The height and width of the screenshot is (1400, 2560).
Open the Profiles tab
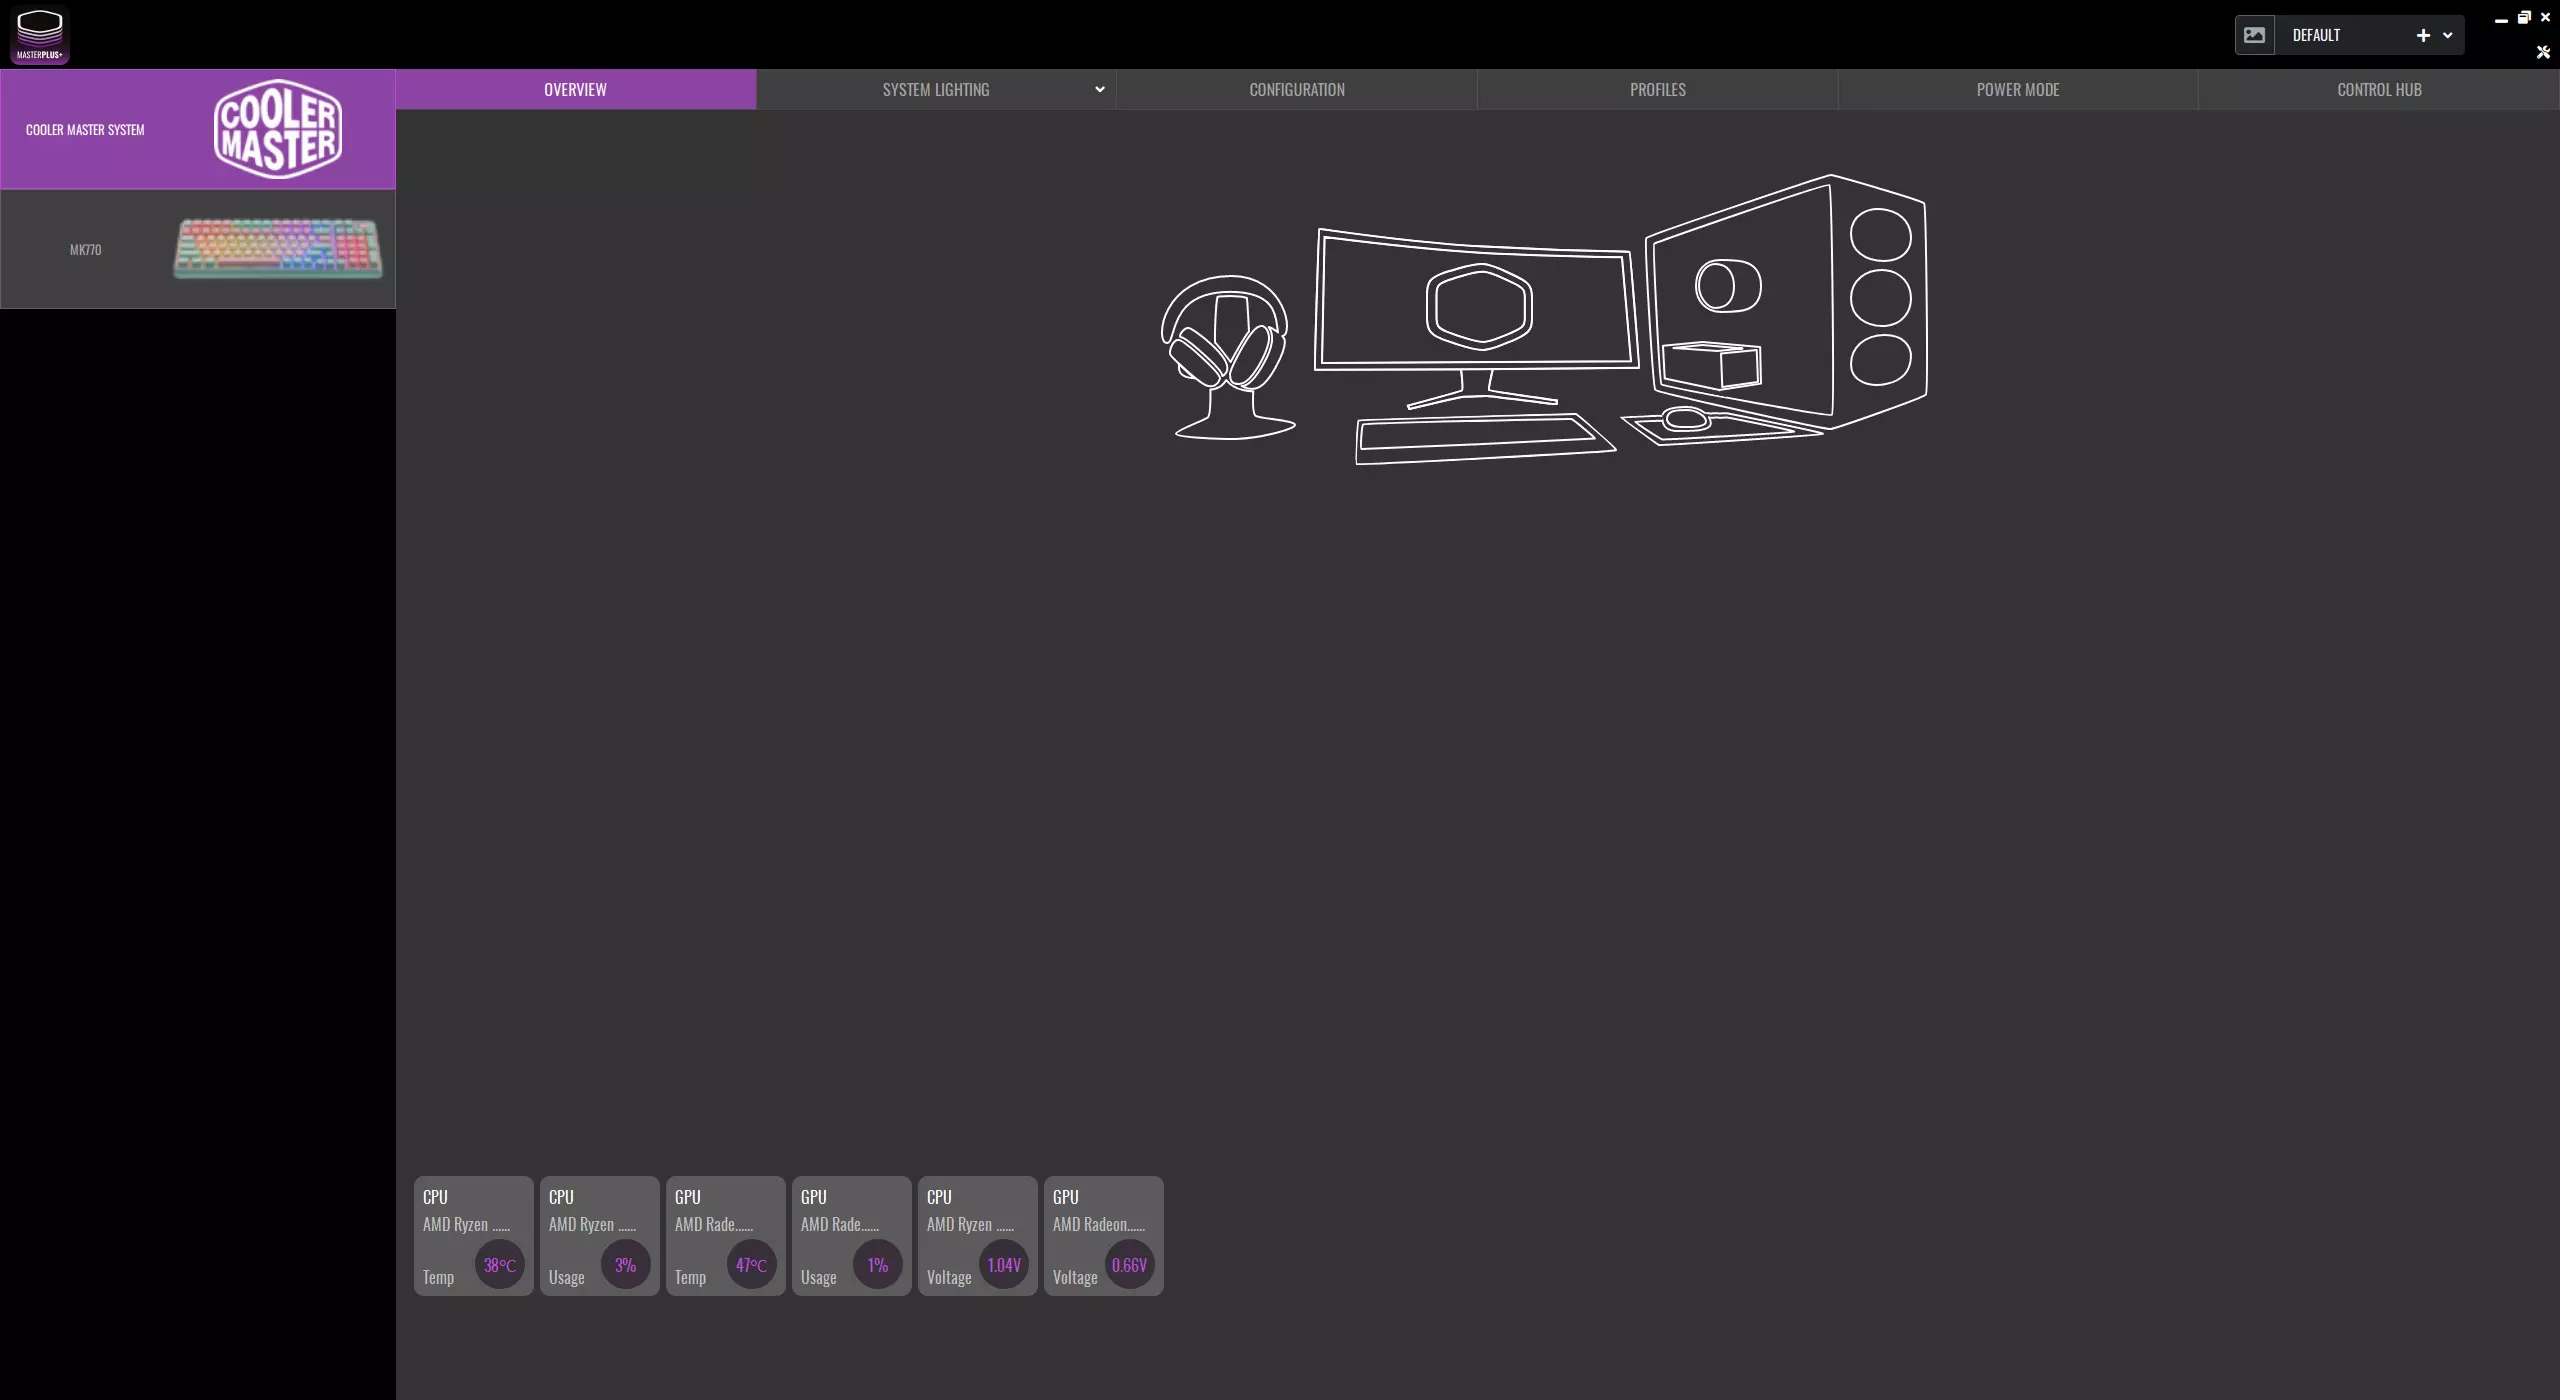click(1658, 89)
